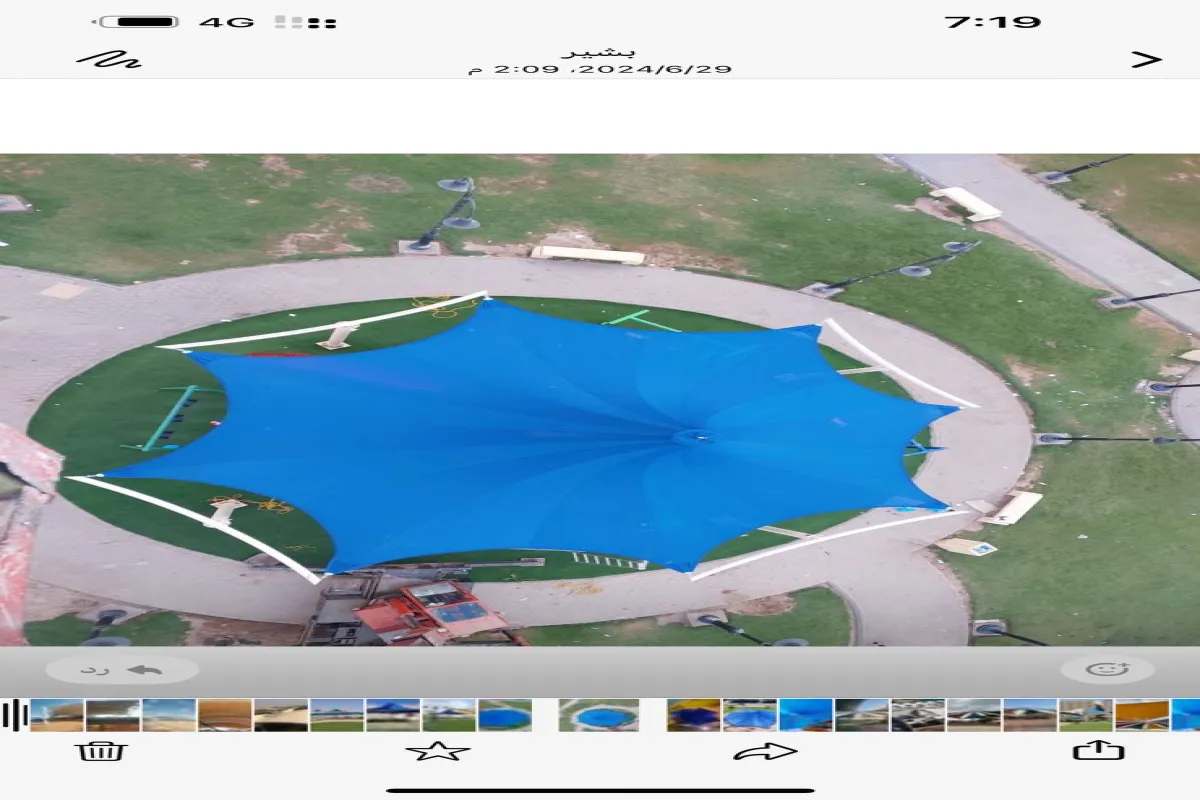Star this photo as a favorite
Image resolution: width=1200 pixels, height=800 pixels.
click(x=437, y=751)
